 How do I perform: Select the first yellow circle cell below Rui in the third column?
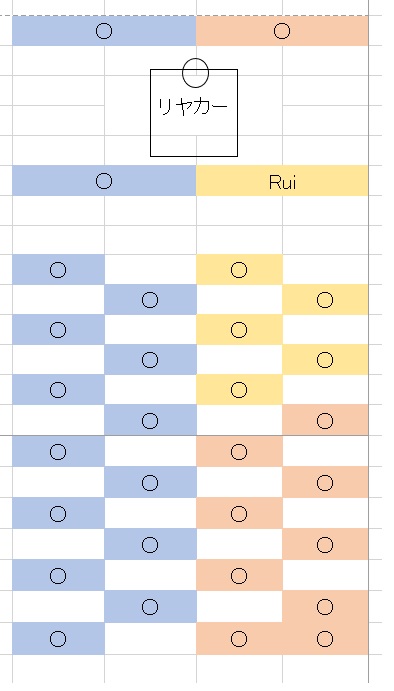(x=239, y=270)
